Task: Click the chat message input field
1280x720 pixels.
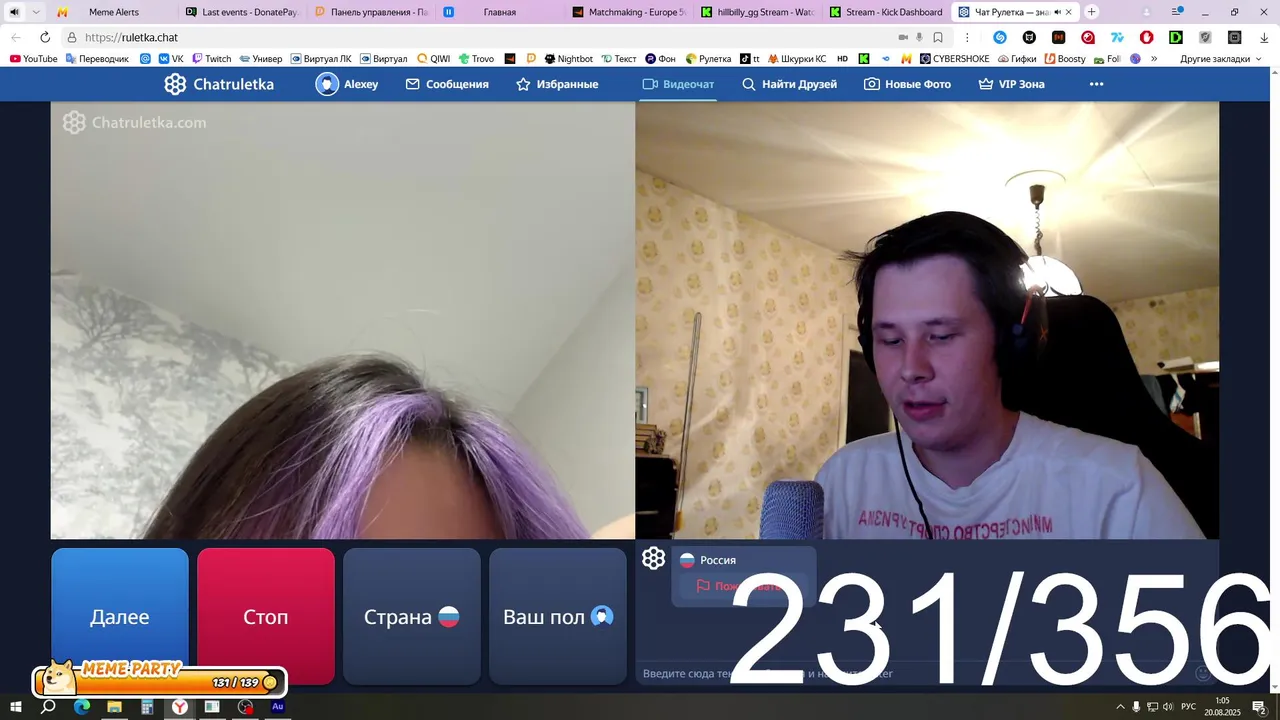Action: tap(915, 674)
